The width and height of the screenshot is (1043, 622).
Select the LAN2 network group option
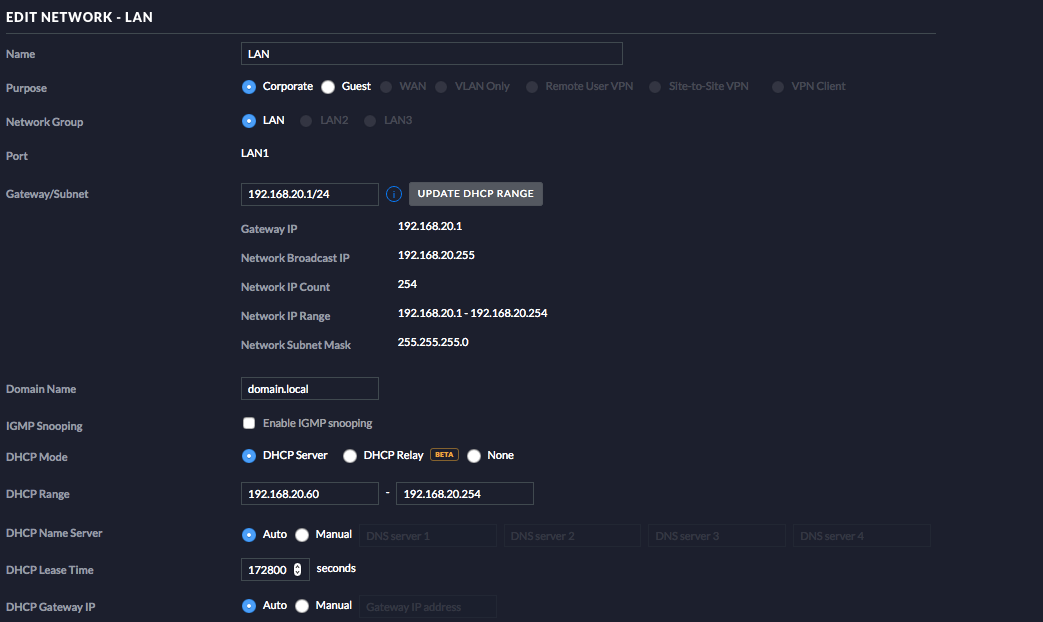tap(306, 121)
